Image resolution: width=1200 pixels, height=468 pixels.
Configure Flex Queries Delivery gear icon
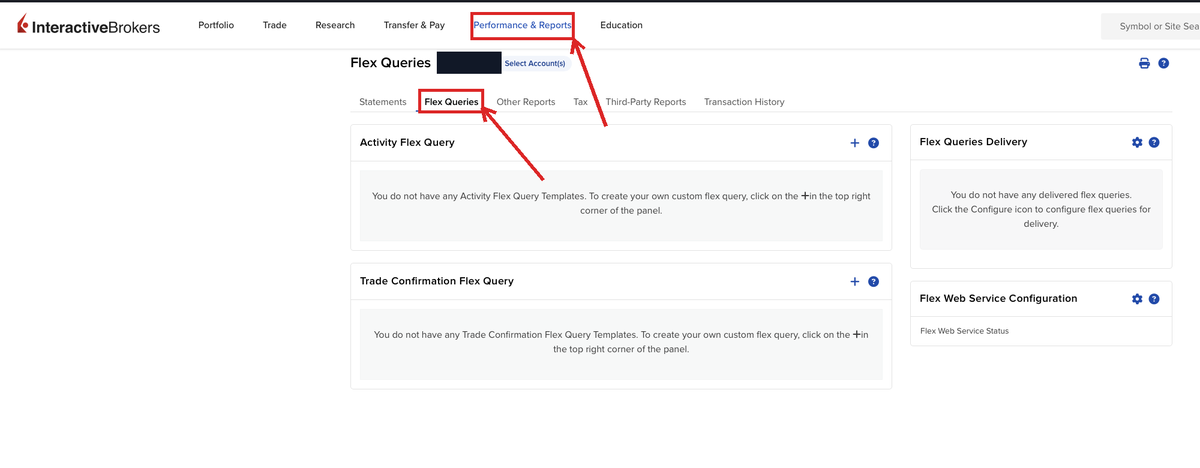click(x=1137, y=142)
